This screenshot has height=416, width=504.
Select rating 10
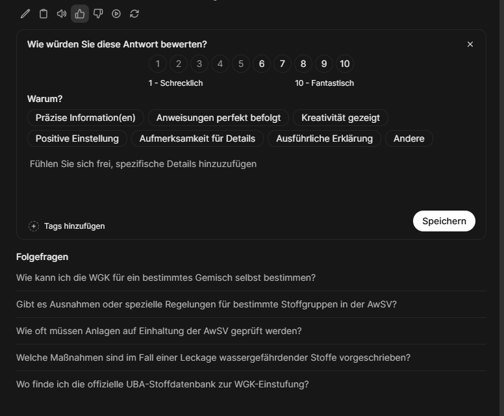point(345,64)
